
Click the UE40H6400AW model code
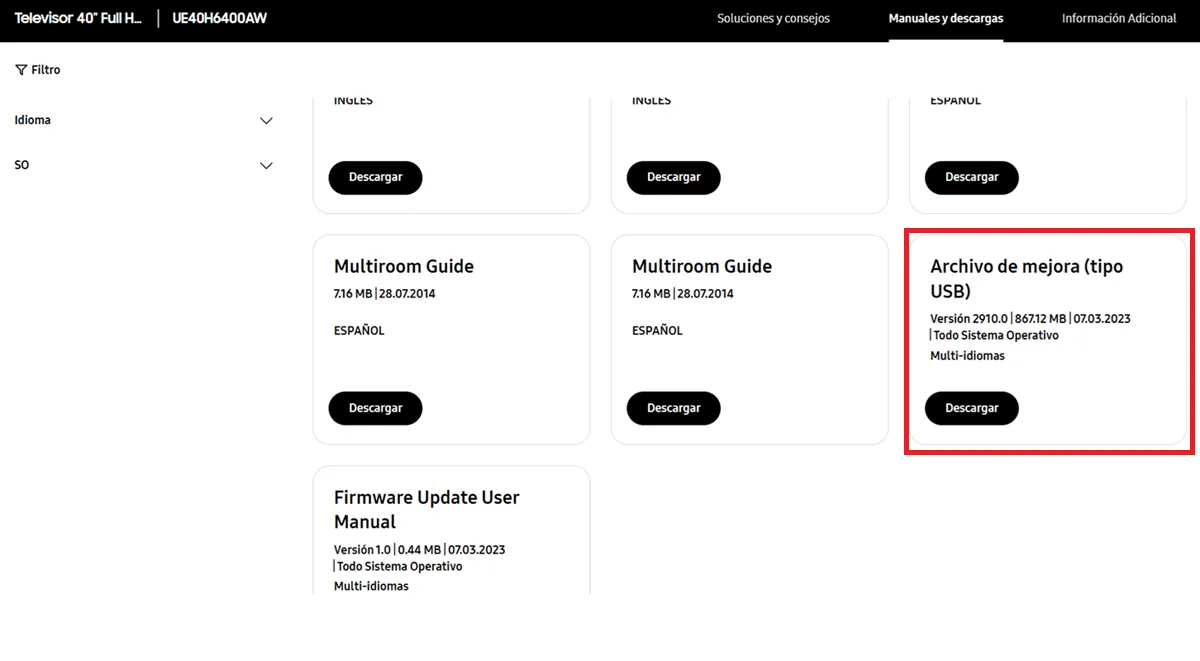click(221, 19)
